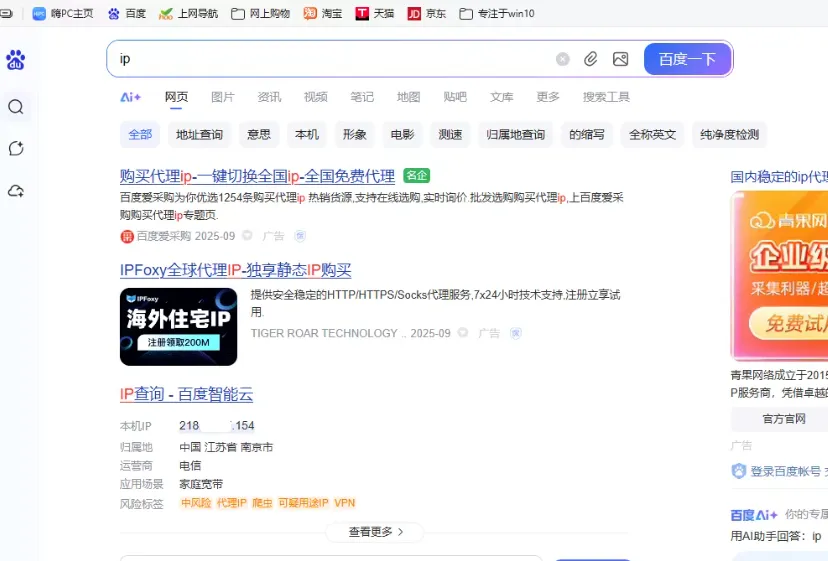Switch to the 网页 tab

[176, 97]
